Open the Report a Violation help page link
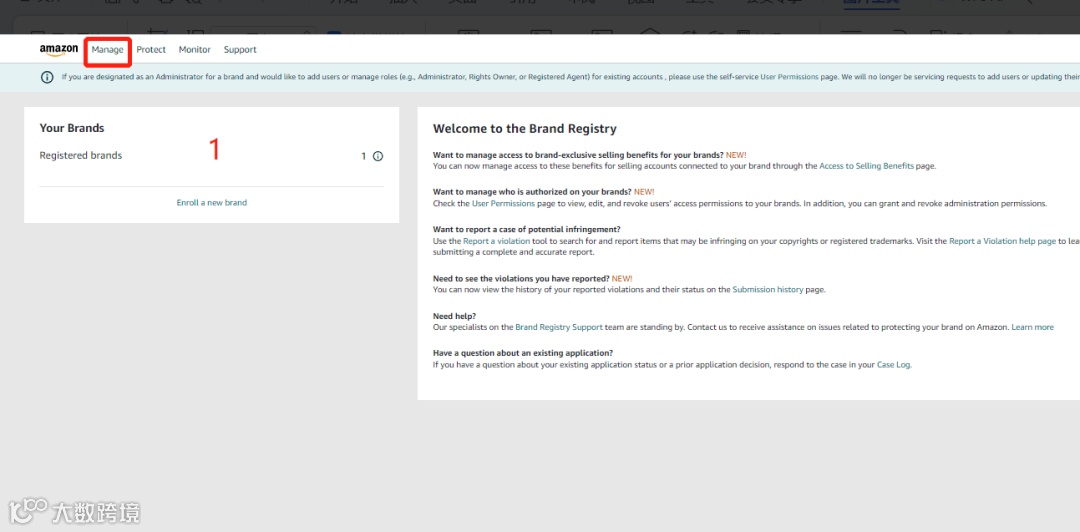This screenshot has height=532, width=1080. [1002, 241]
